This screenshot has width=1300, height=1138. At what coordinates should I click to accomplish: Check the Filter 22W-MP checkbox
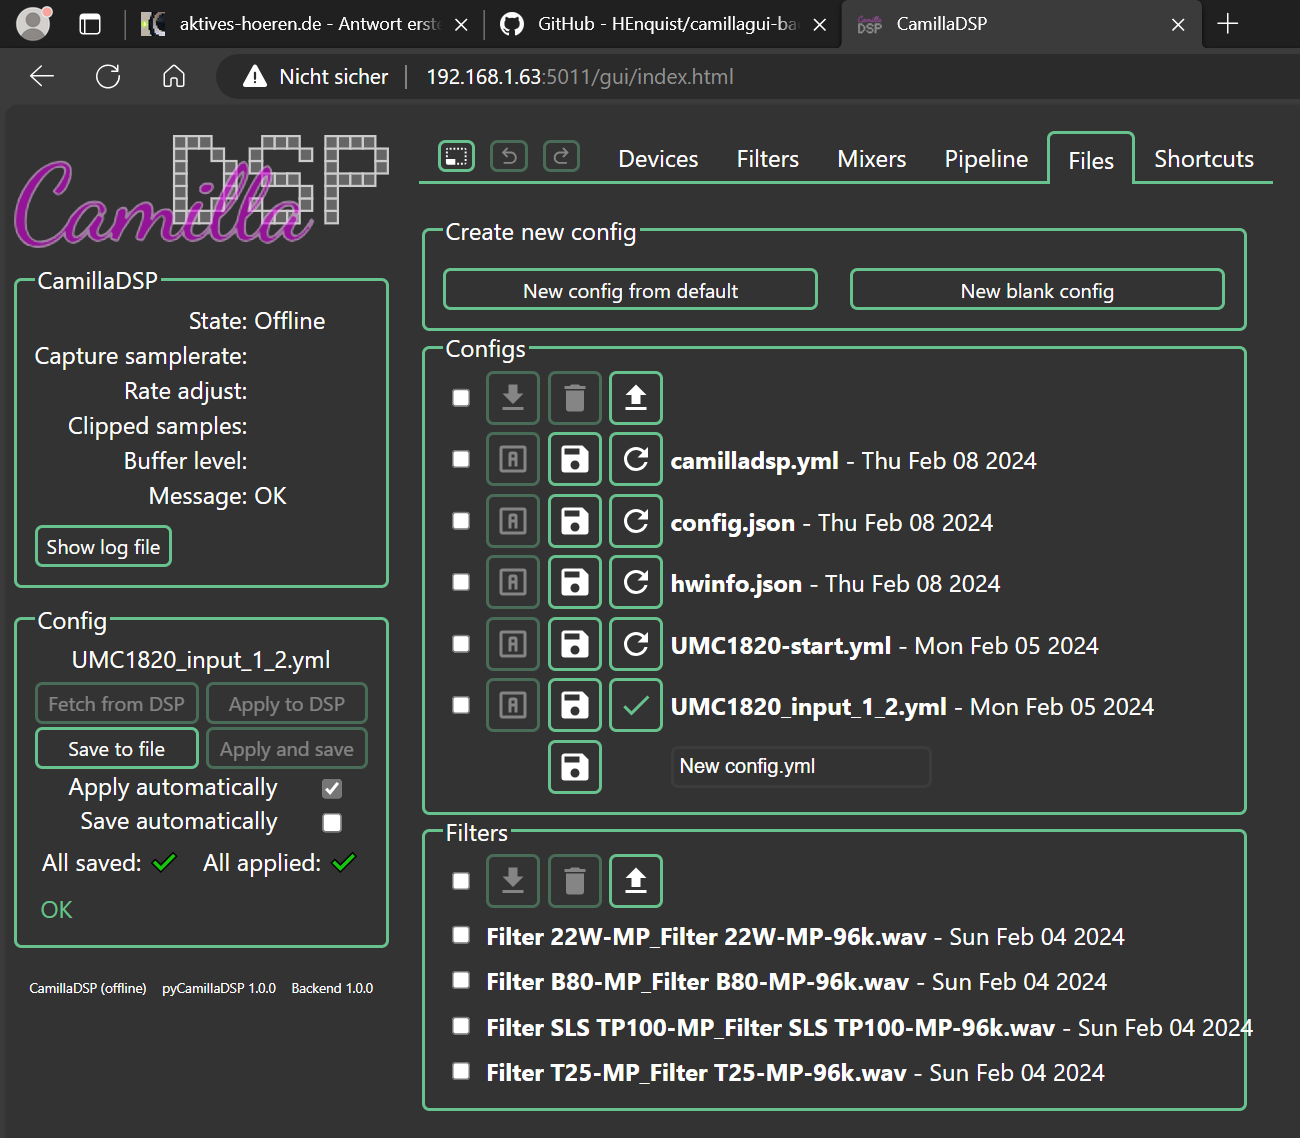click(461, 935)
